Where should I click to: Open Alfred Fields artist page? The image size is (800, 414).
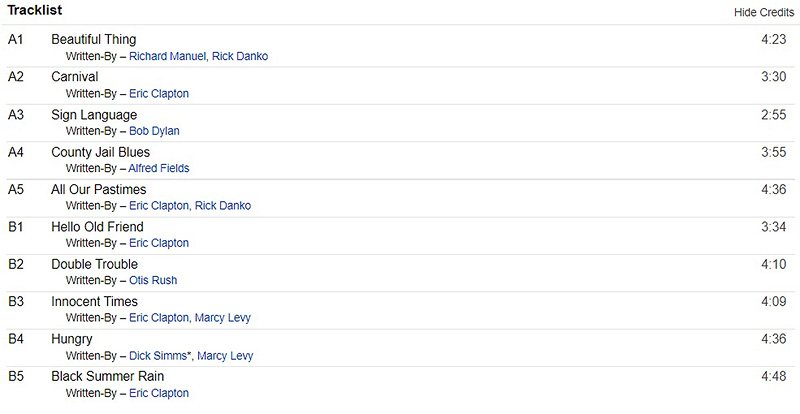point(159,168)
